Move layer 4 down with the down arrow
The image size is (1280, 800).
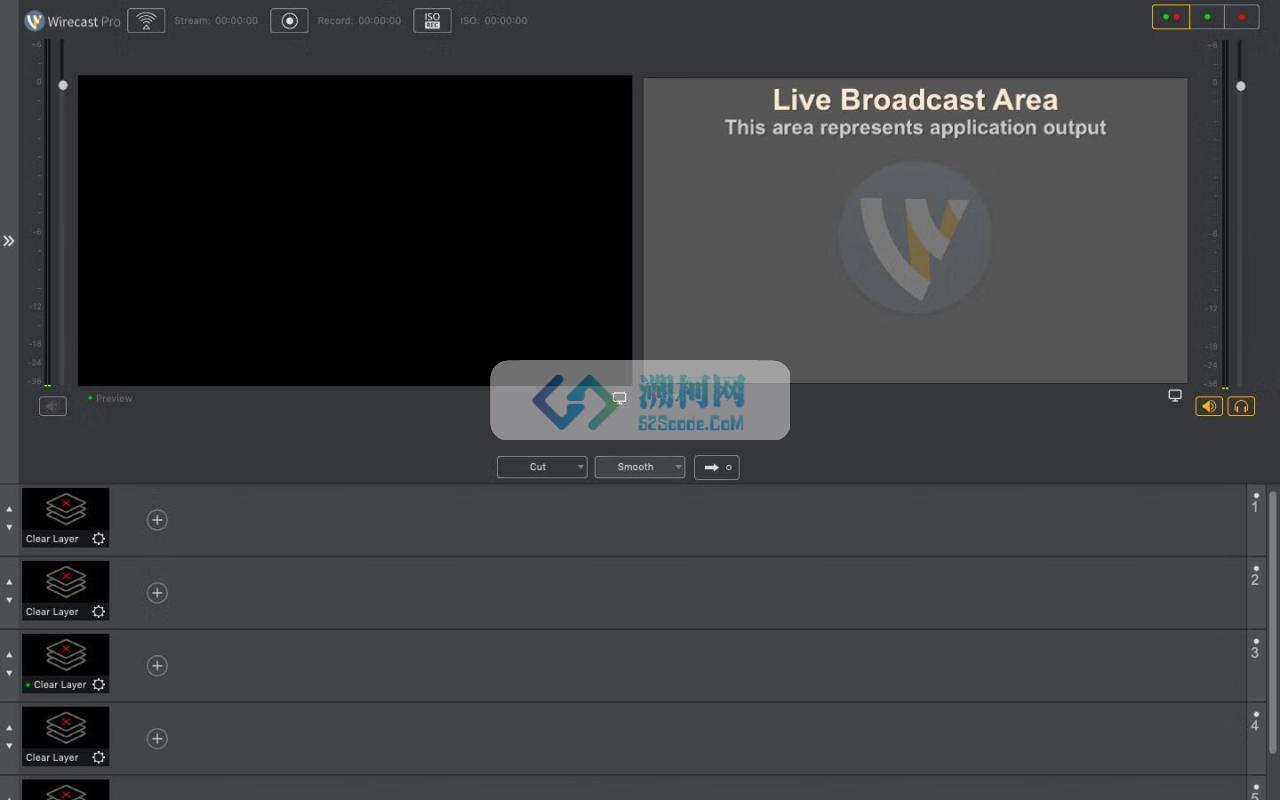point(9,746)
